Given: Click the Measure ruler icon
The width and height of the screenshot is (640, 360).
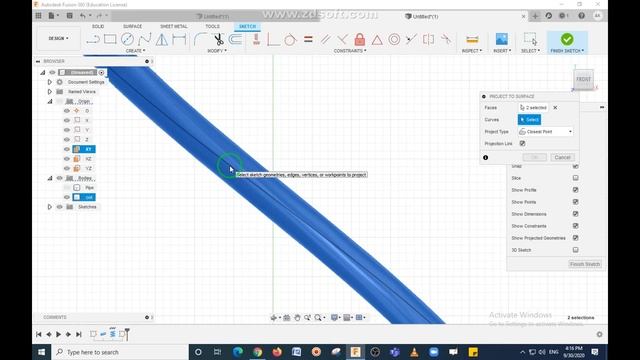Looking at the screenshot, I should (x=472, y=39).
